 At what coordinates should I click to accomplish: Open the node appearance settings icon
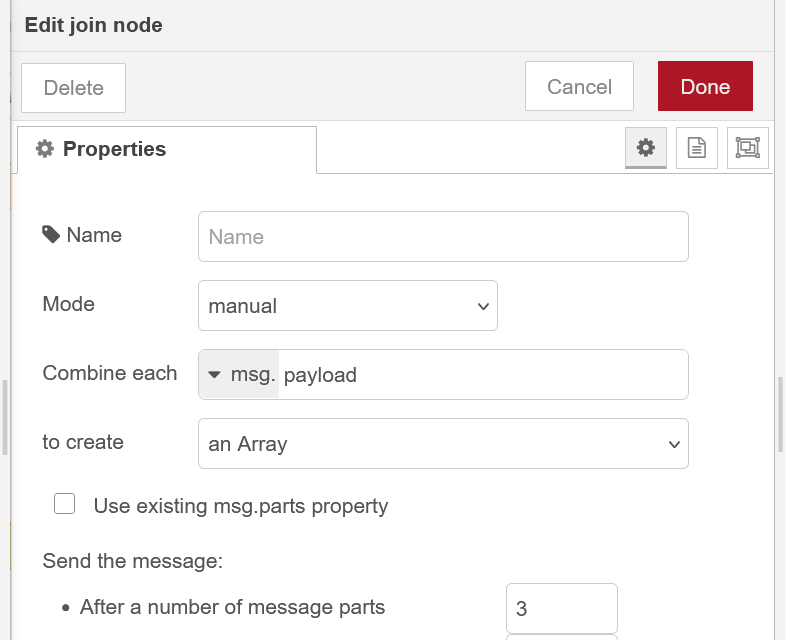pyautogui.click(x=747, y=148)
